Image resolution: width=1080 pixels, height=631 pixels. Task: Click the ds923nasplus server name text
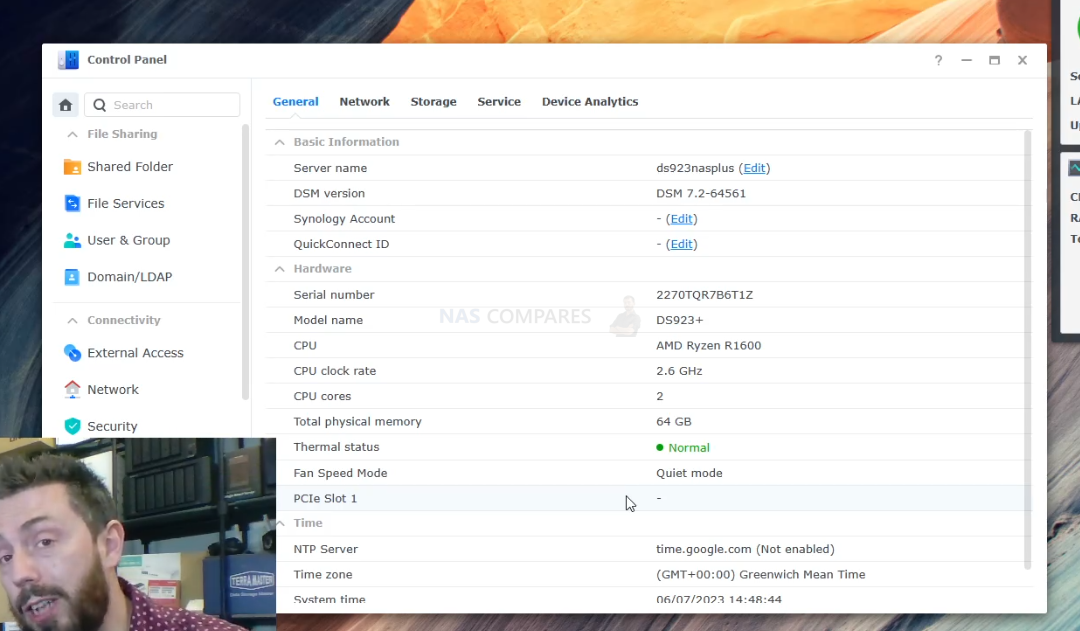(695, 168)
